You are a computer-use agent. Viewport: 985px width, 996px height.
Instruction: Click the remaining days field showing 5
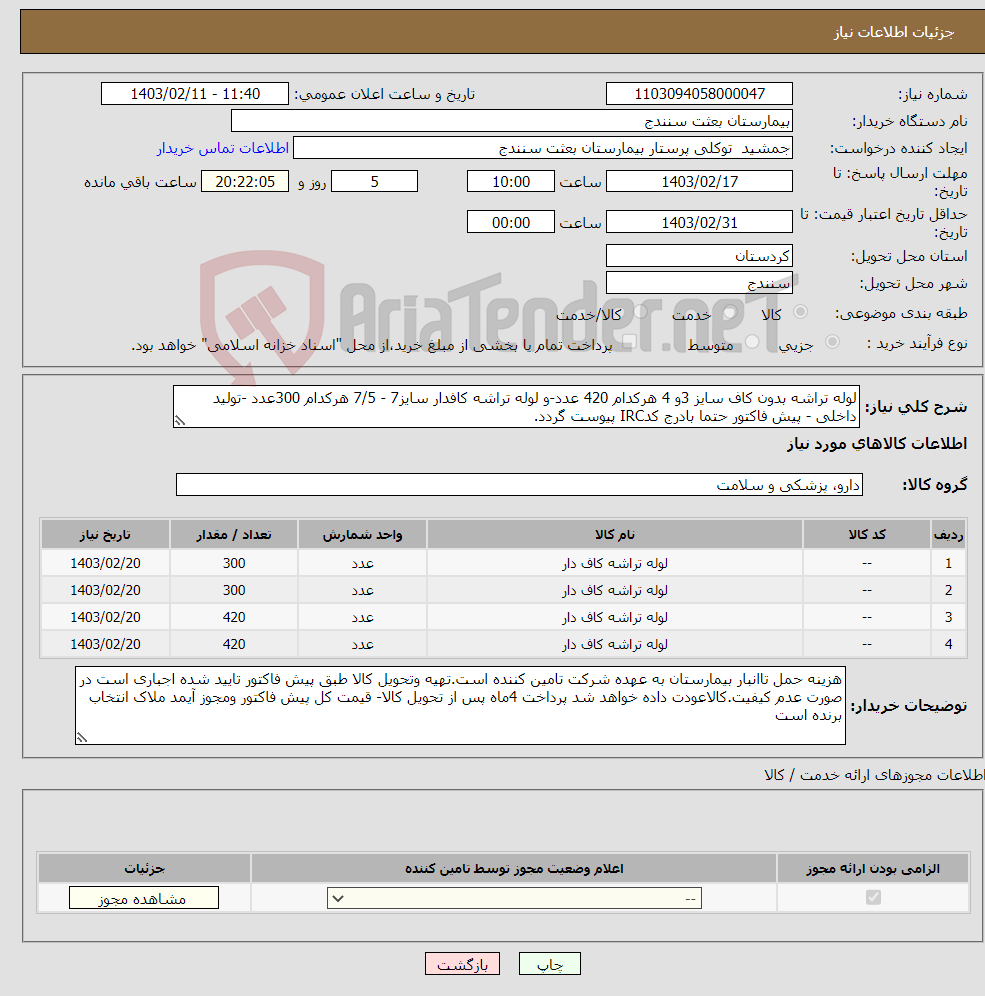tap(375, 181)
